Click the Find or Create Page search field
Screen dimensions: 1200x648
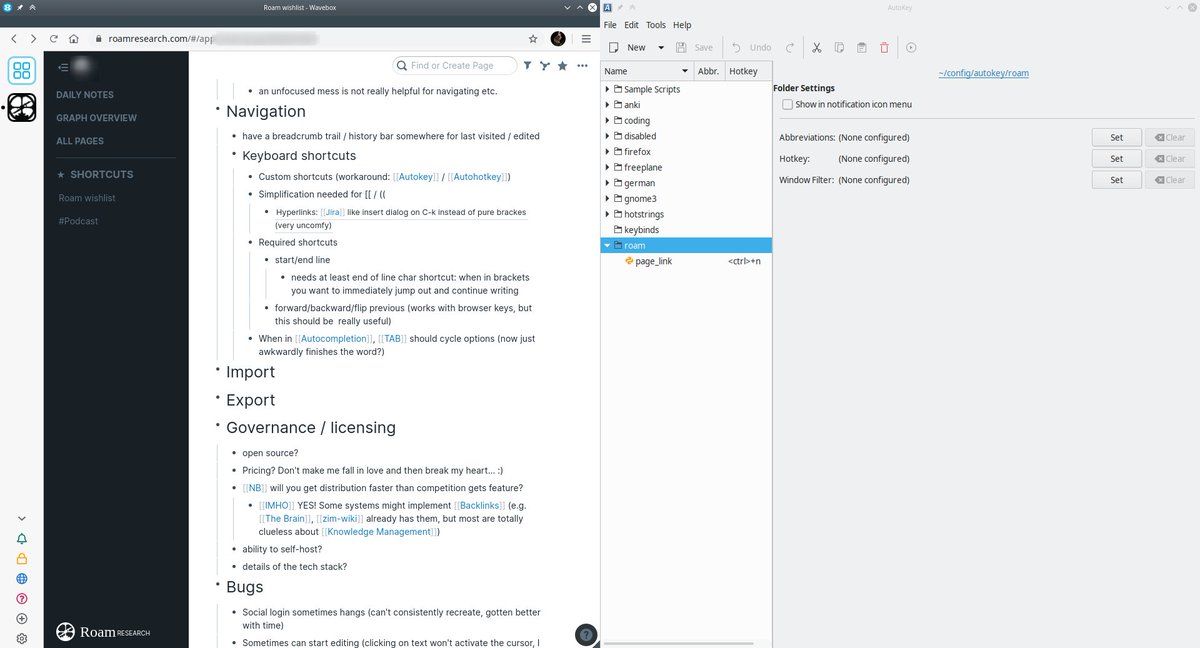455,65
